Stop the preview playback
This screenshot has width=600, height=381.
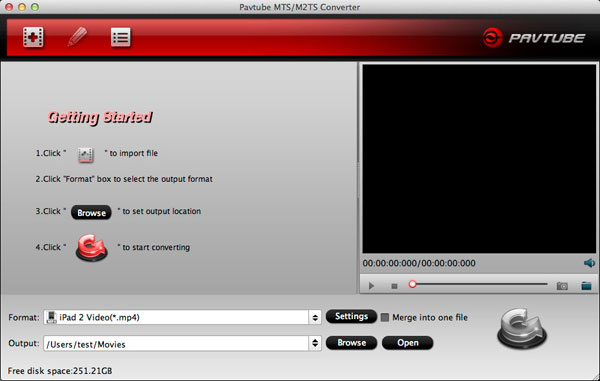pyautogui.click(x=395, y=286)
